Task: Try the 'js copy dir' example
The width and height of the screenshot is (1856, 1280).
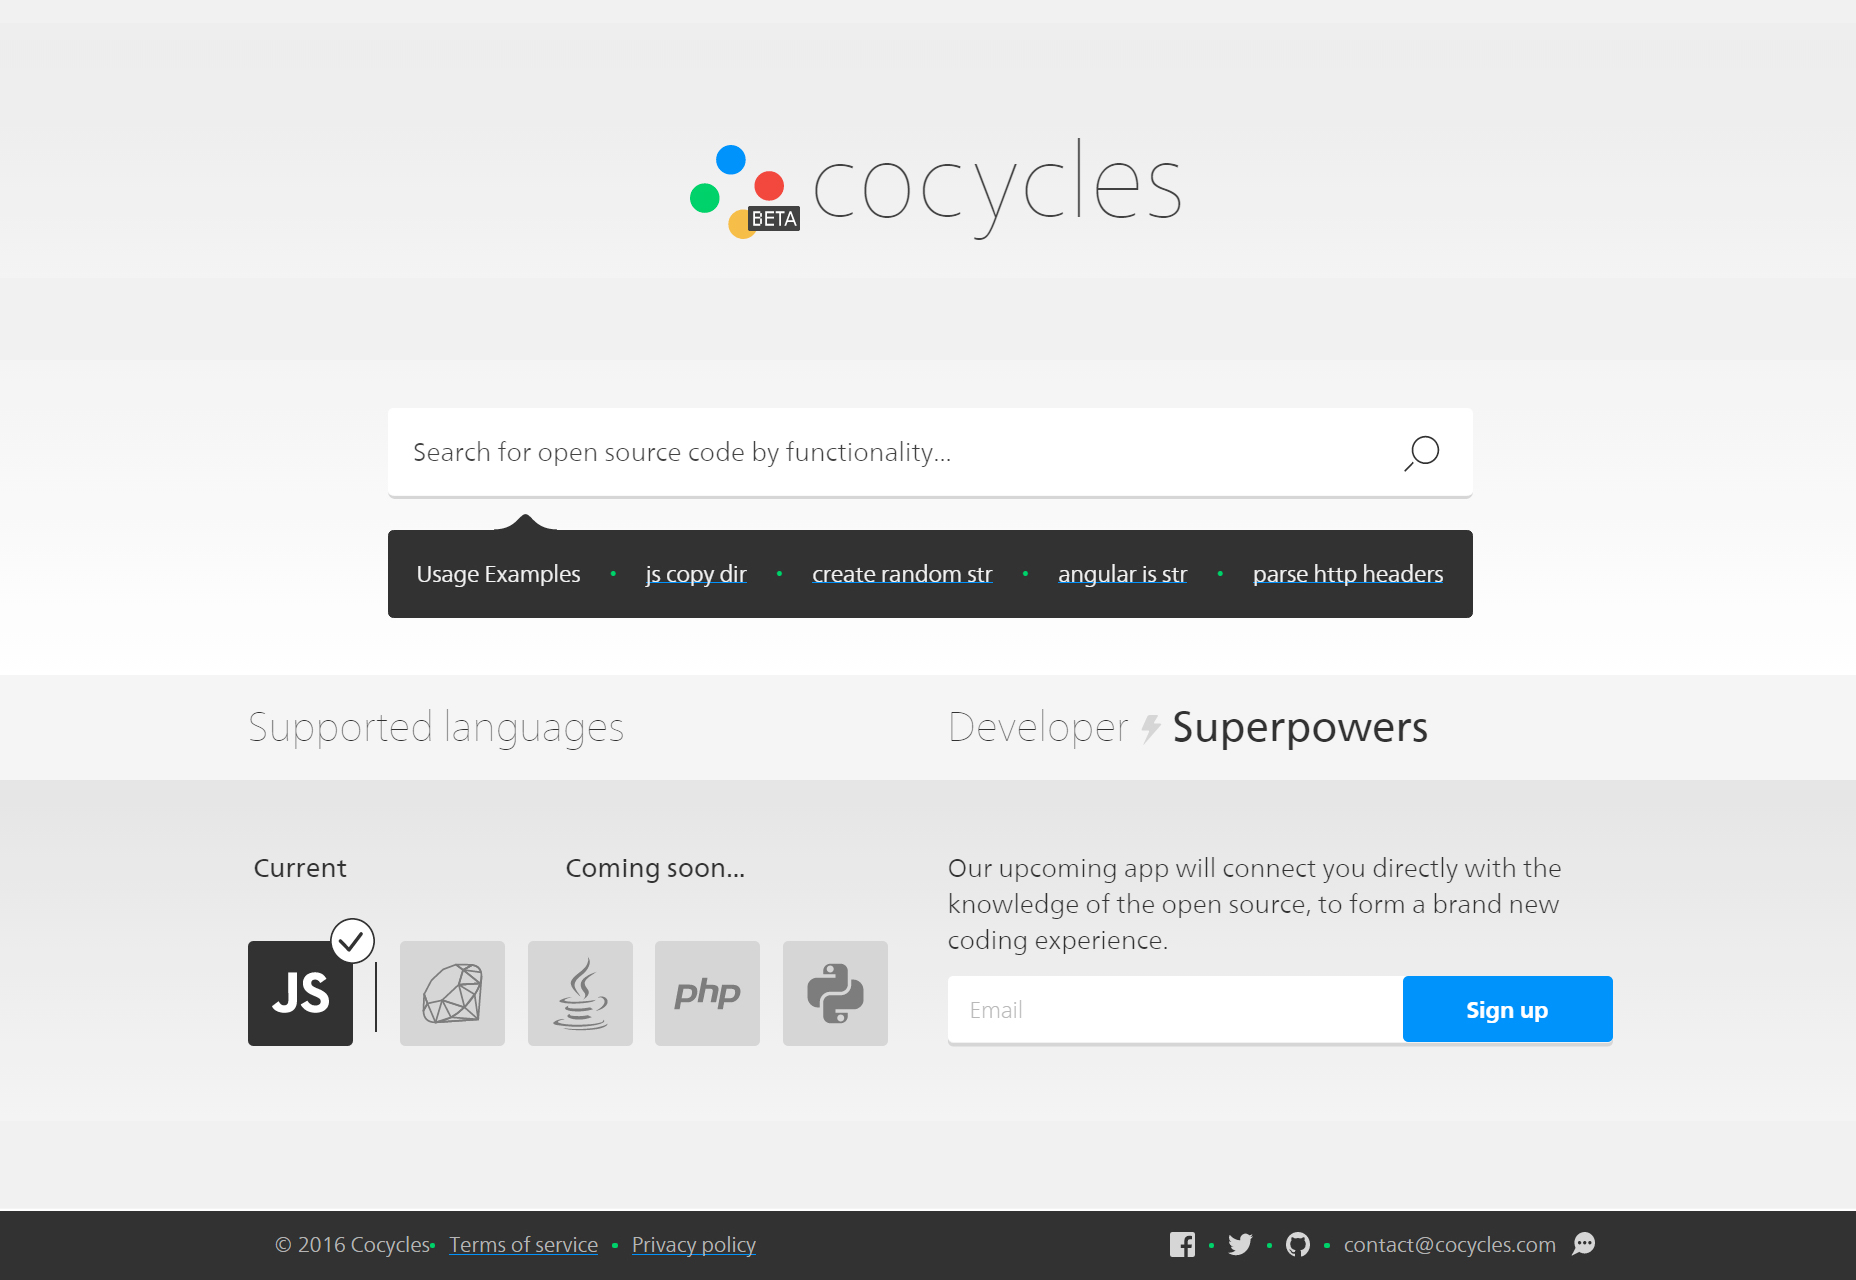Action: [696, 574]
